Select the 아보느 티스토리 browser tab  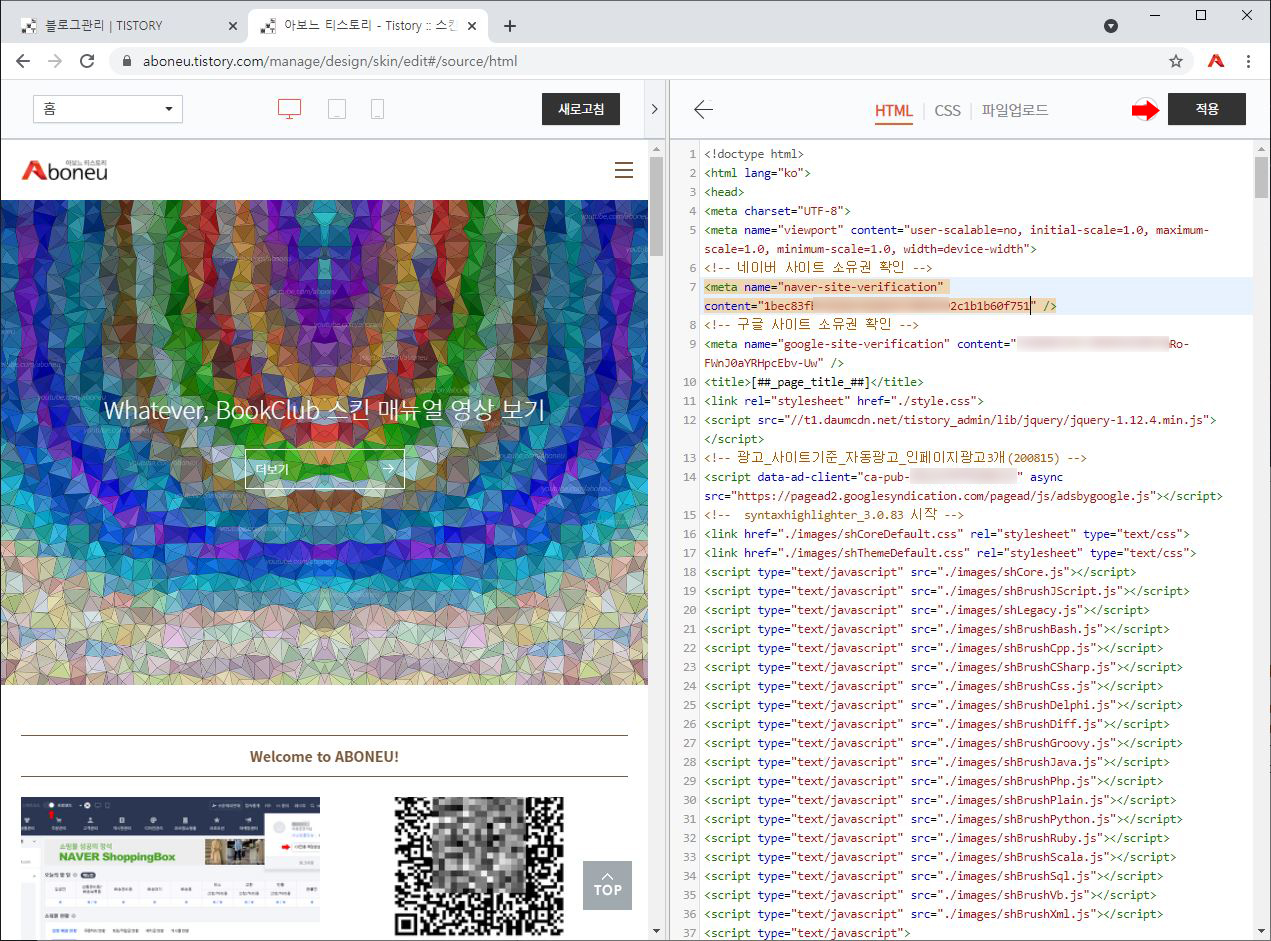[x=366, y=26]
